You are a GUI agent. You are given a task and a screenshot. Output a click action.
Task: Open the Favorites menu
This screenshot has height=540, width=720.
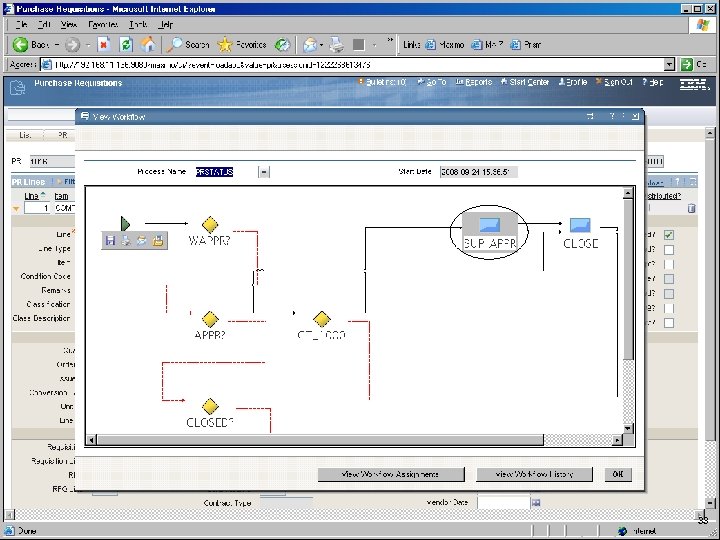[103, 24]
